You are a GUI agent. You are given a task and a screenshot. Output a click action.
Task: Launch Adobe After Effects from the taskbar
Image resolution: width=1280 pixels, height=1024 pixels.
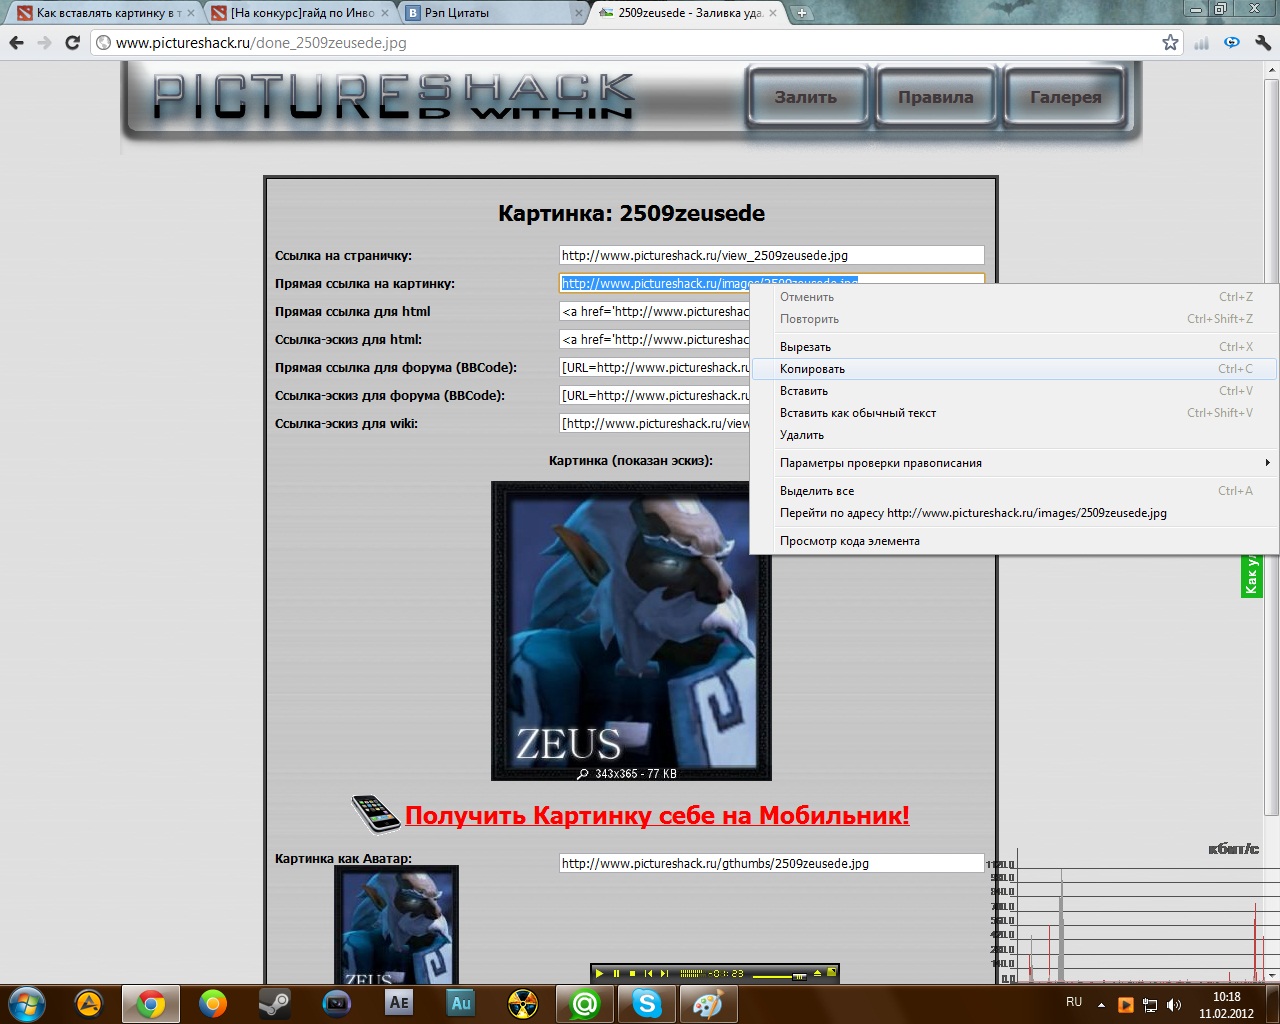(x=399, y=1003)
